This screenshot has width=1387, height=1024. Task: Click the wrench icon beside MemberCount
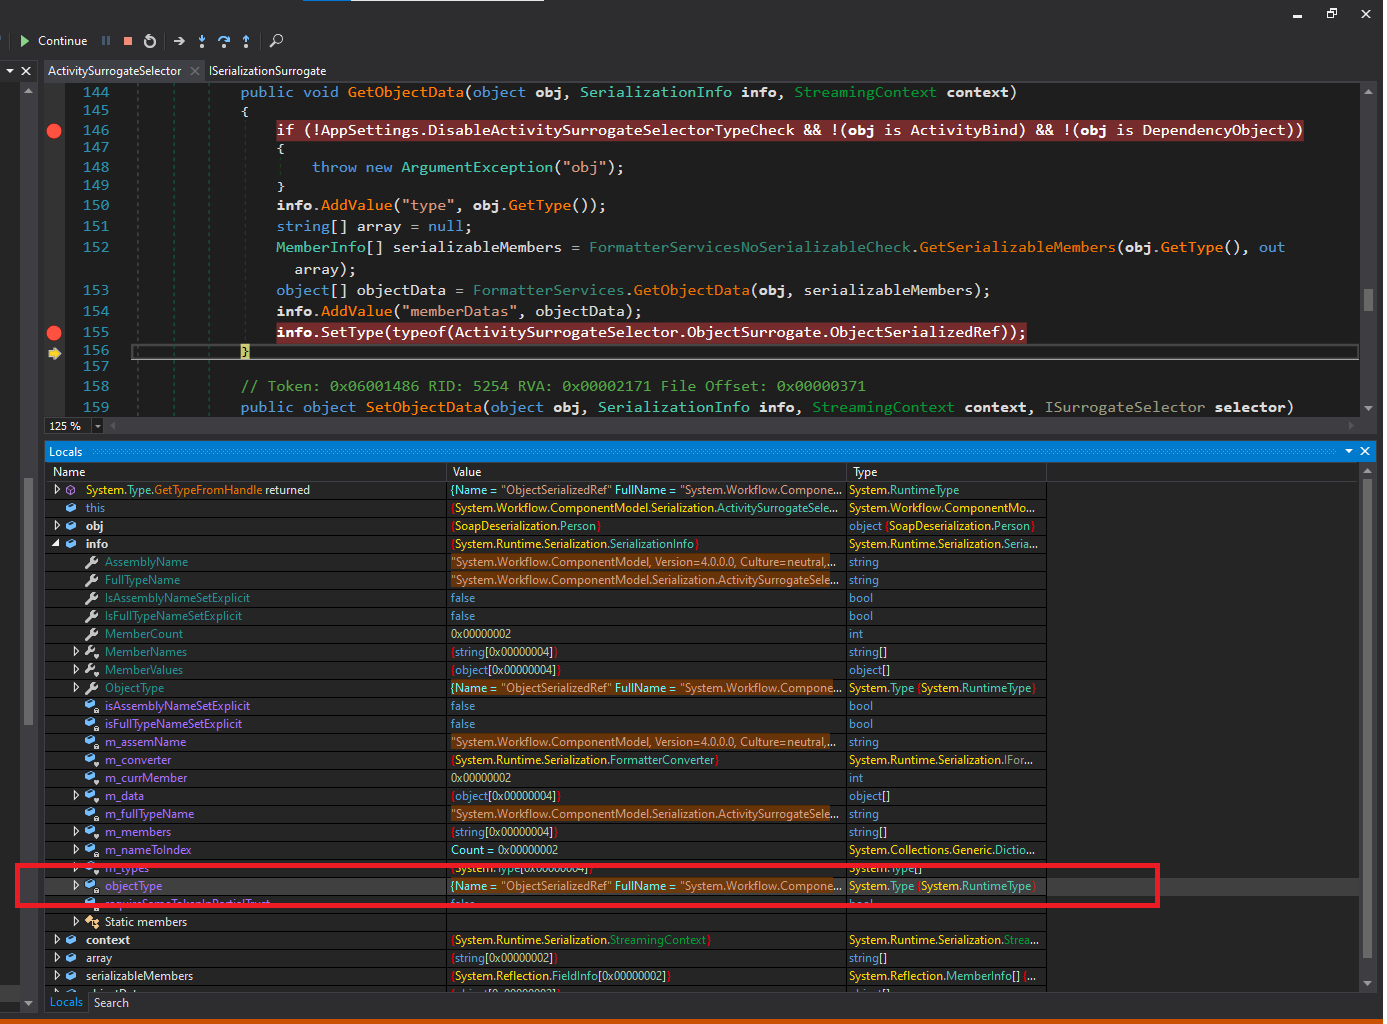(91, 634)
